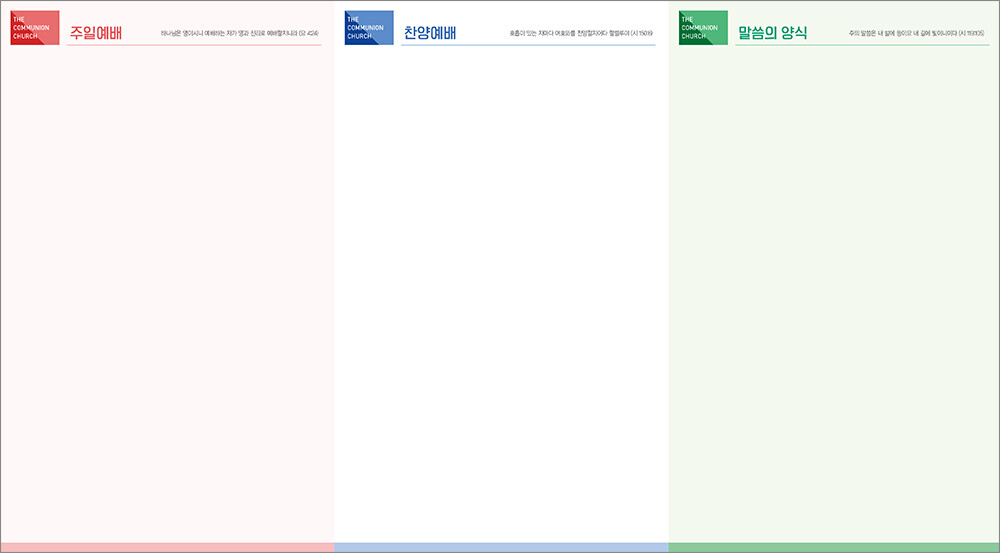Click the green underline beneath 말씀의 양식 header
This screenshot has width=1000, height=553.
tap(862, 45)
